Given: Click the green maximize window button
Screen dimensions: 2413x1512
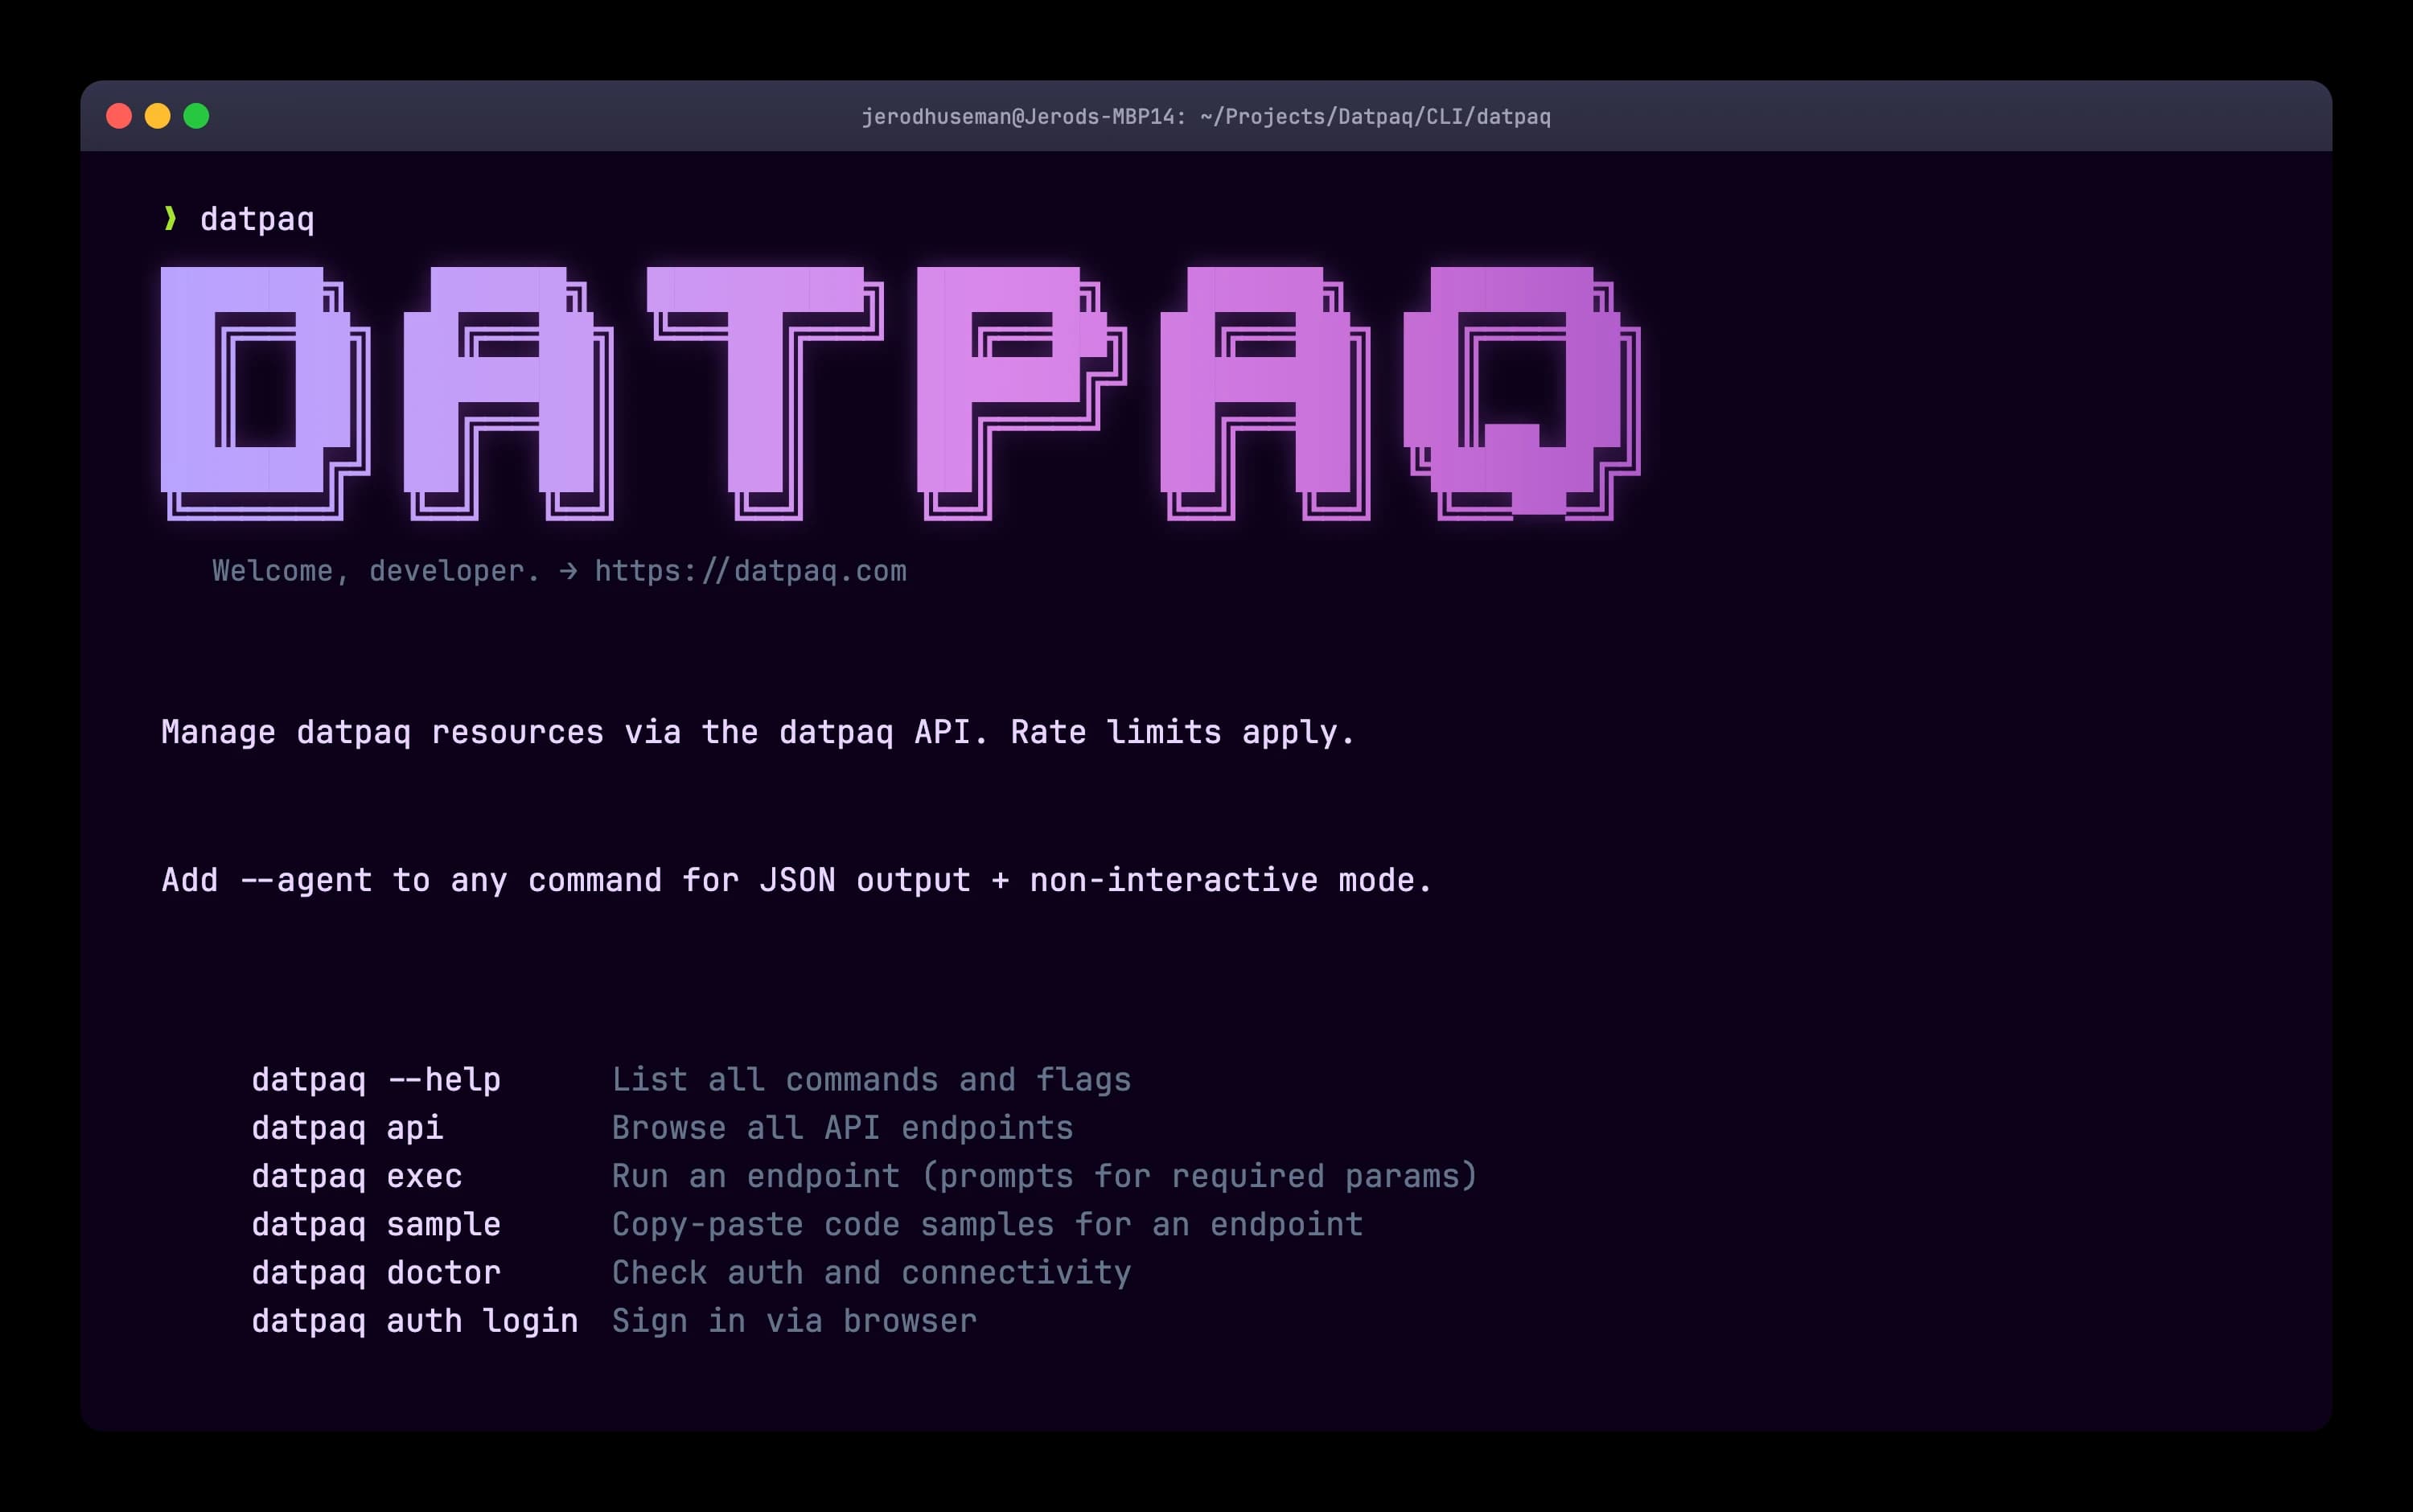Looking at the screenshot, I should click(197, 116).
